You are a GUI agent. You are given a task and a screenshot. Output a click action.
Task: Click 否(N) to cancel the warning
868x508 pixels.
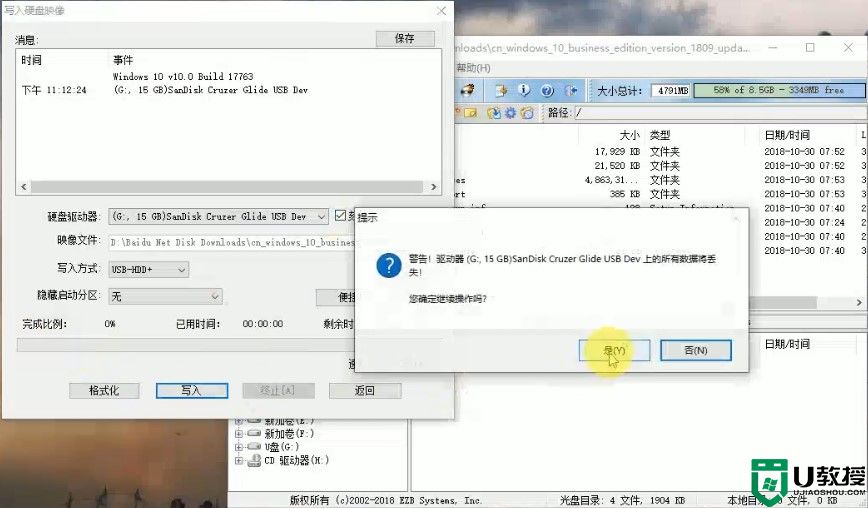pyautogui.click(x=696, y=350)
